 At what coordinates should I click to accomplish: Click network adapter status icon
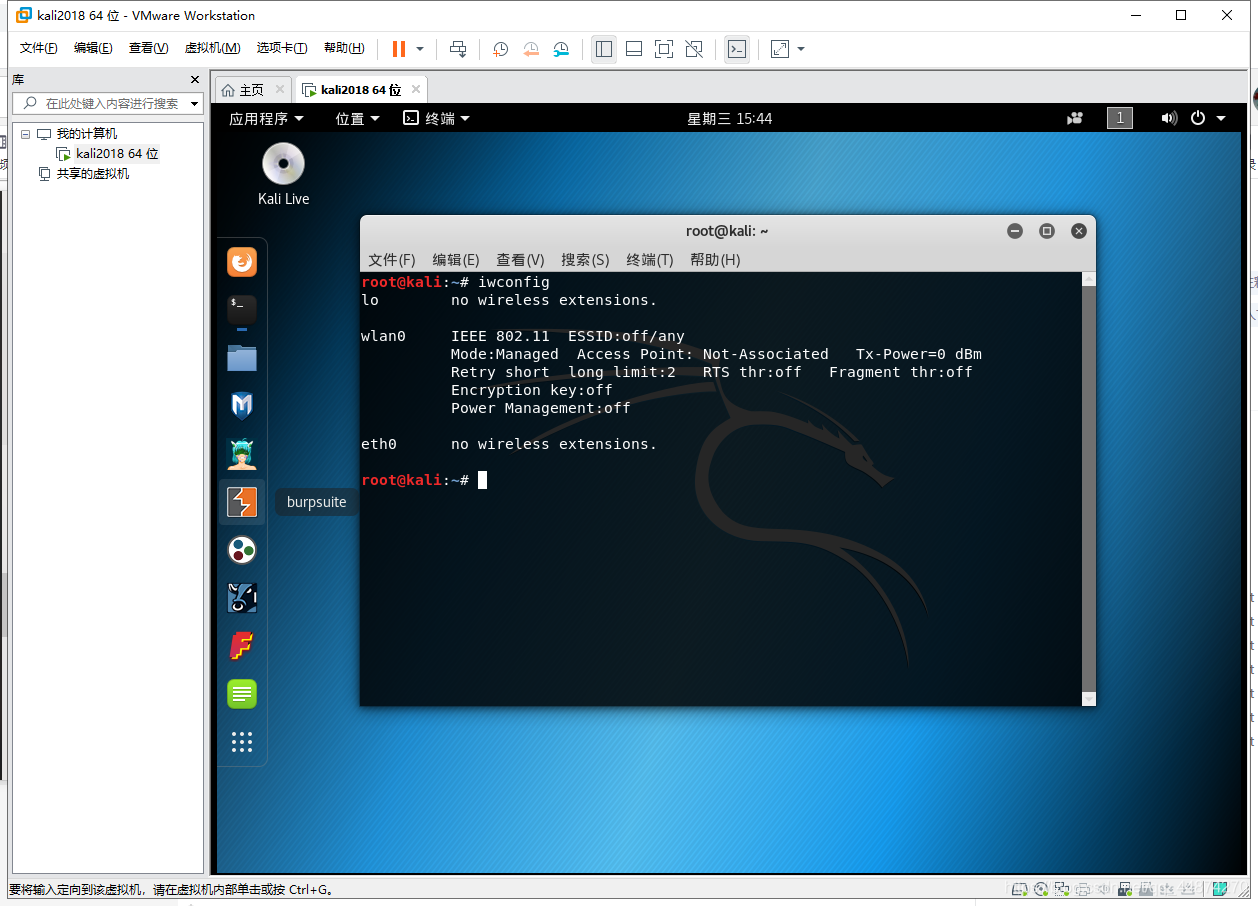click(x=1063, y=889)
